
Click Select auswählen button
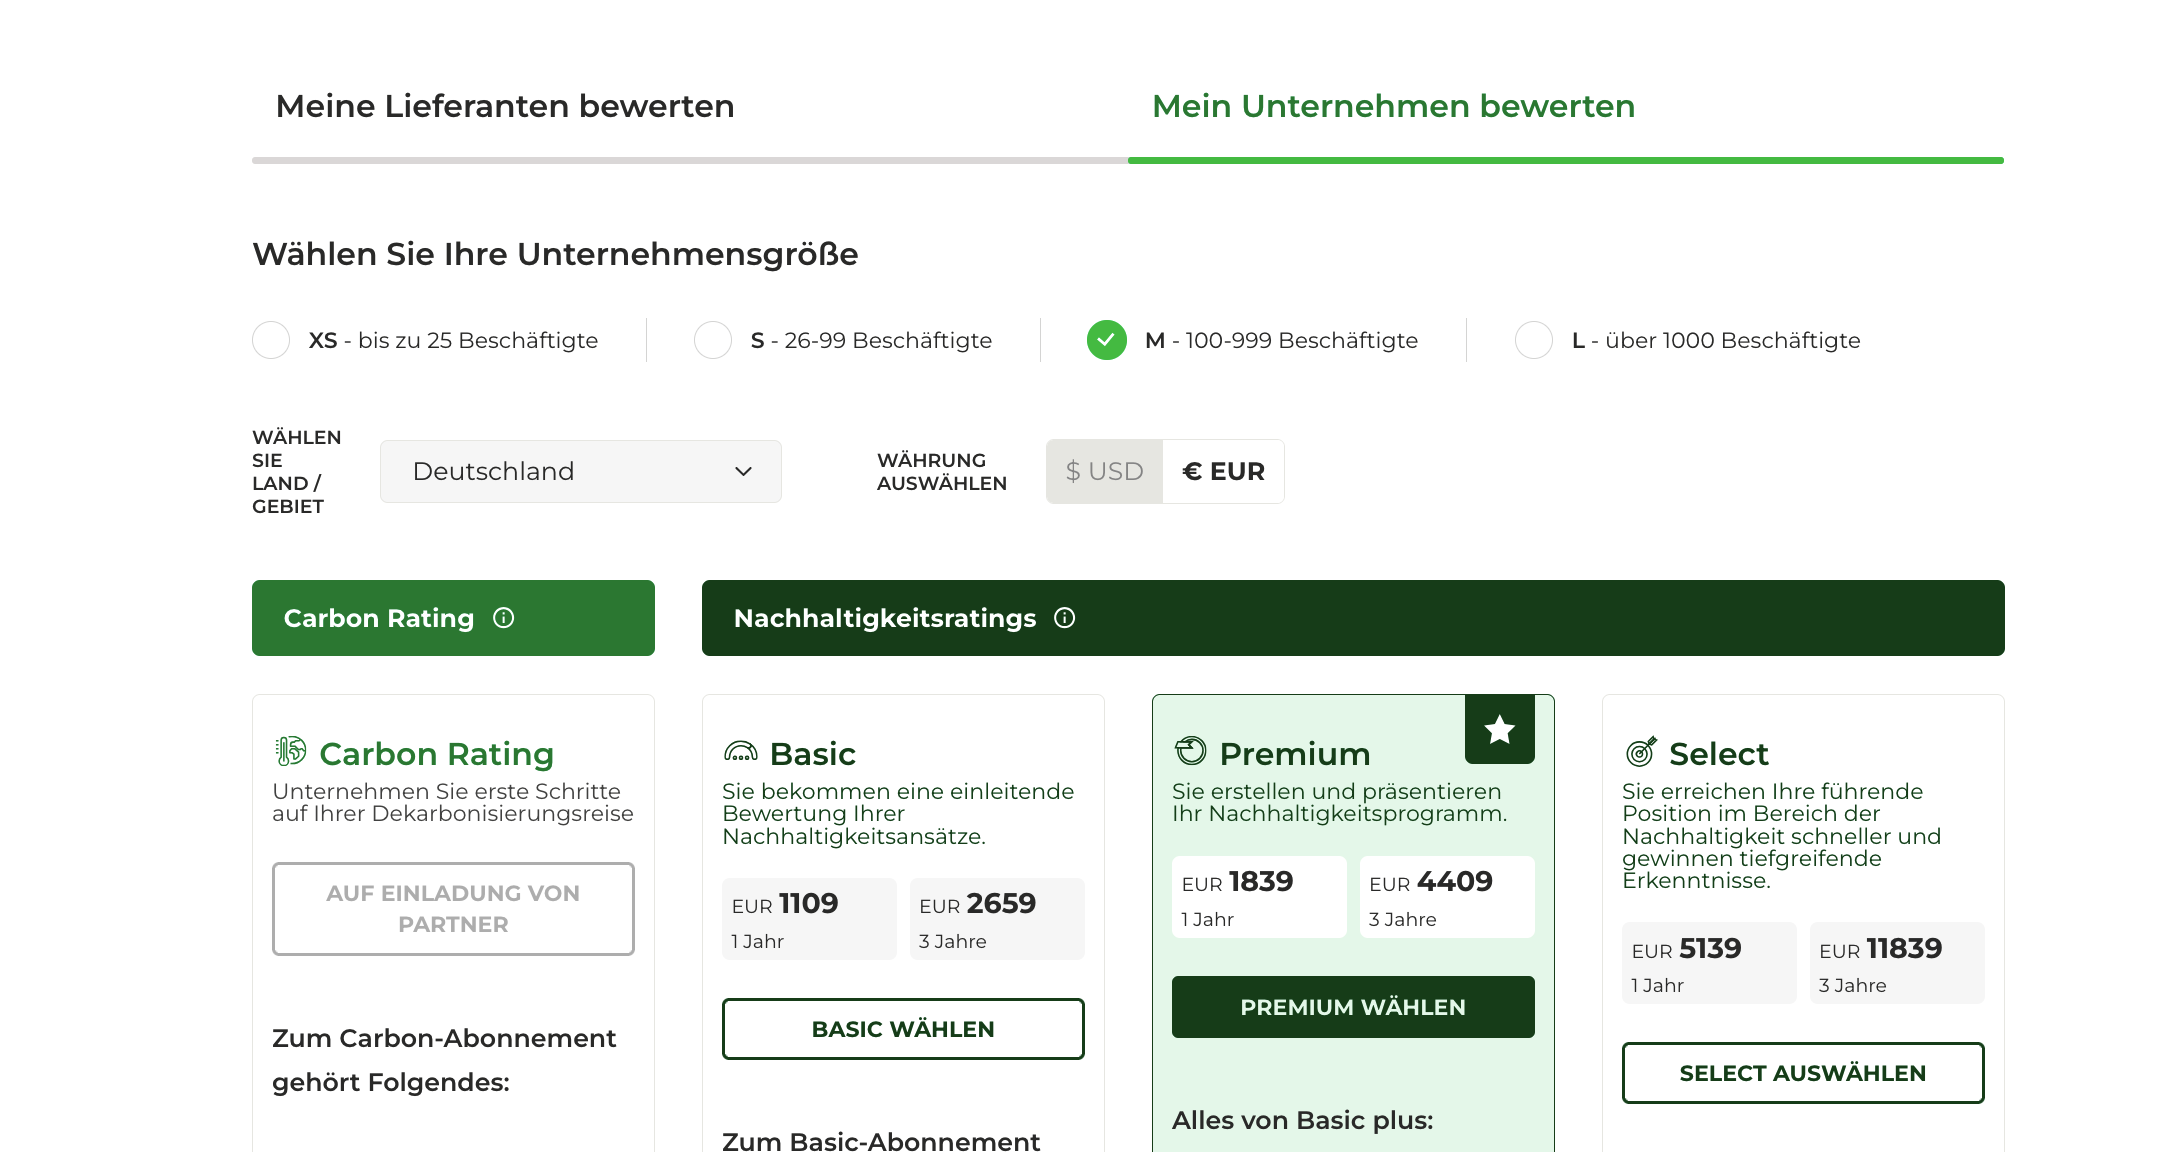click(x=1803, y=1073)
